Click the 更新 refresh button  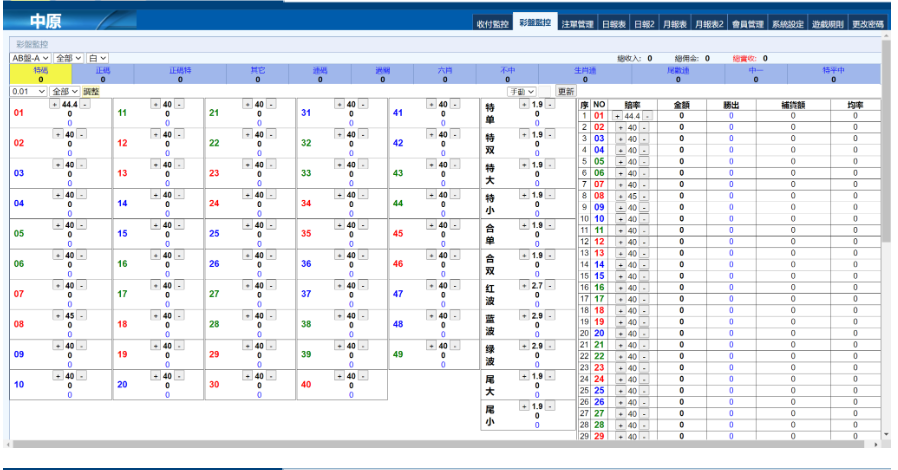point(565,91)
